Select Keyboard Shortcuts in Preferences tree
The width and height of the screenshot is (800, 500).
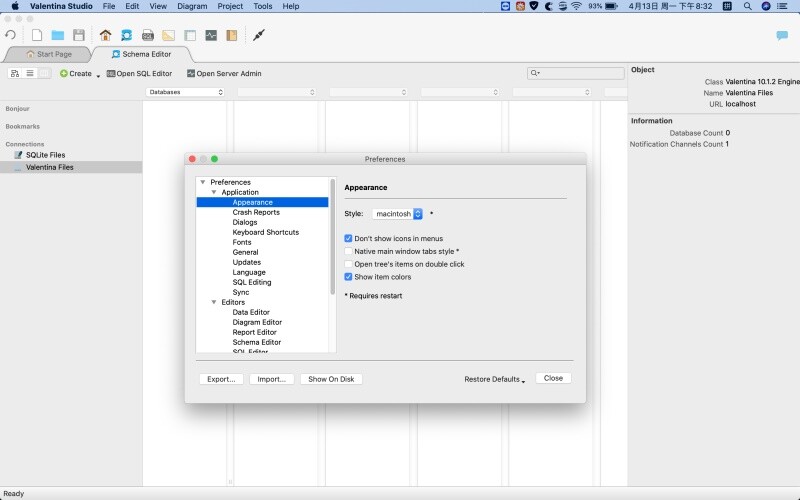(x=266, y=232)
